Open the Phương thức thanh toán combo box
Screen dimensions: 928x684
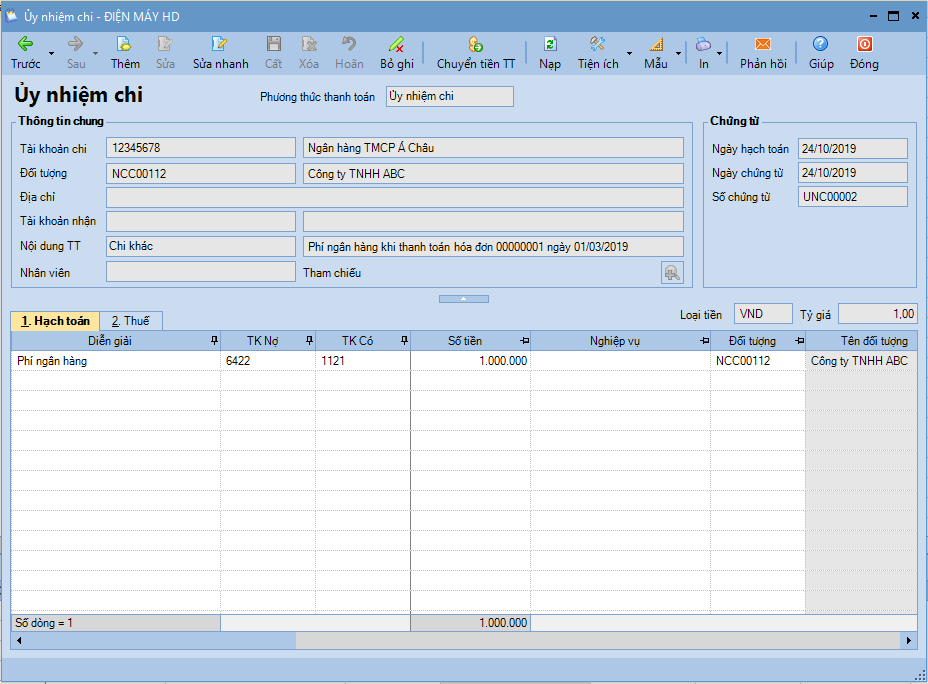[x=450, y=96]
